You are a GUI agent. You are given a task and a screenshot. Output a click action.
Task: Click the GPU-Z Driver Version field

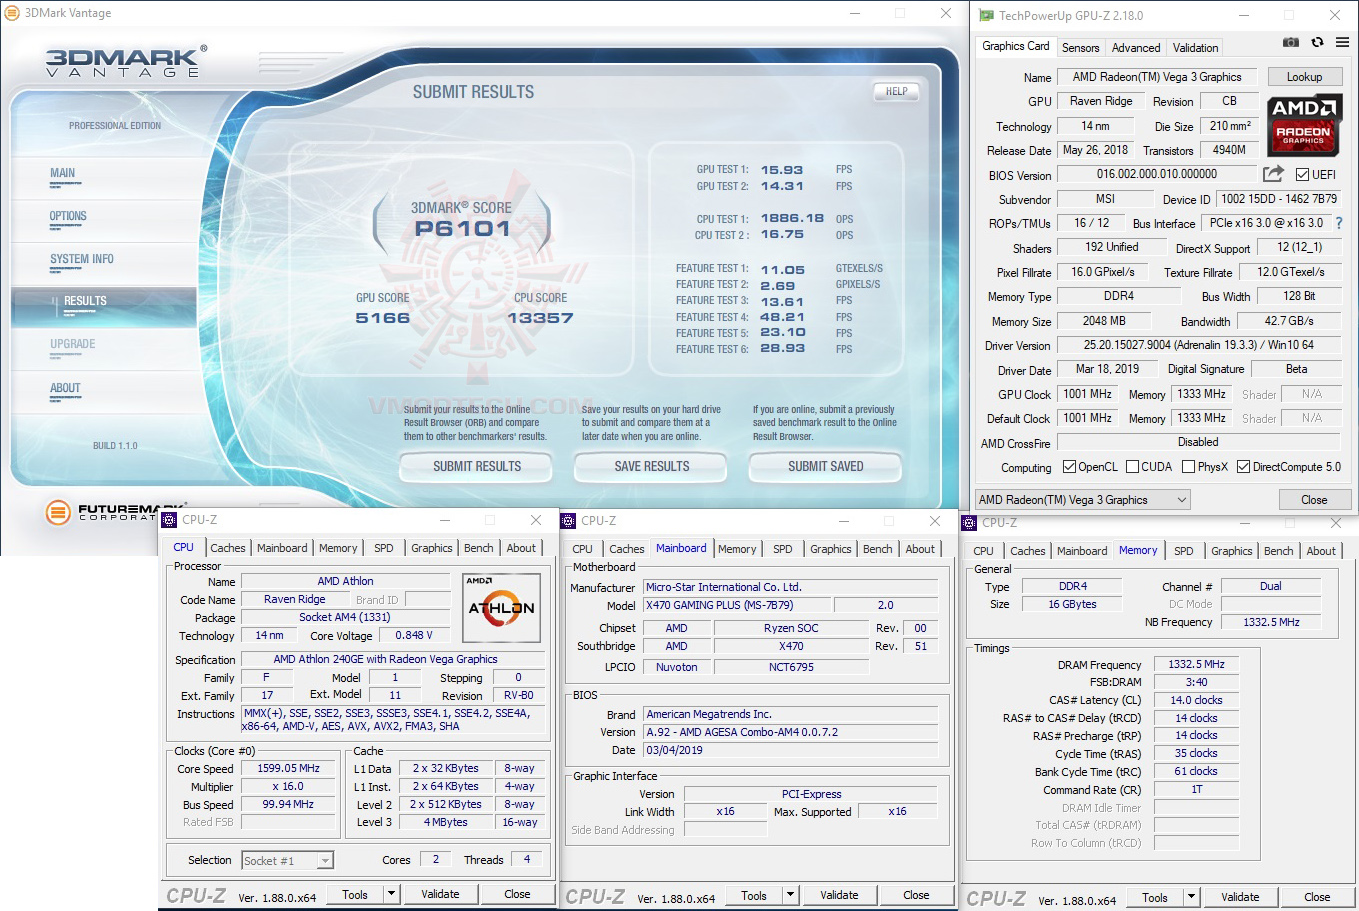pyautogui.click(x=1199, y=345)
